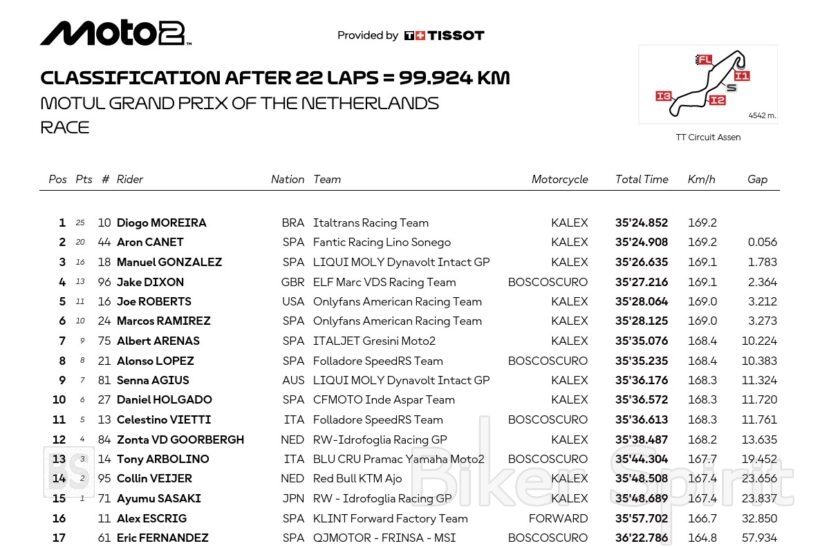The image size is (820, 548).
Task: Click the Tissot sponsor logo
Action: (x=444, y=36)
